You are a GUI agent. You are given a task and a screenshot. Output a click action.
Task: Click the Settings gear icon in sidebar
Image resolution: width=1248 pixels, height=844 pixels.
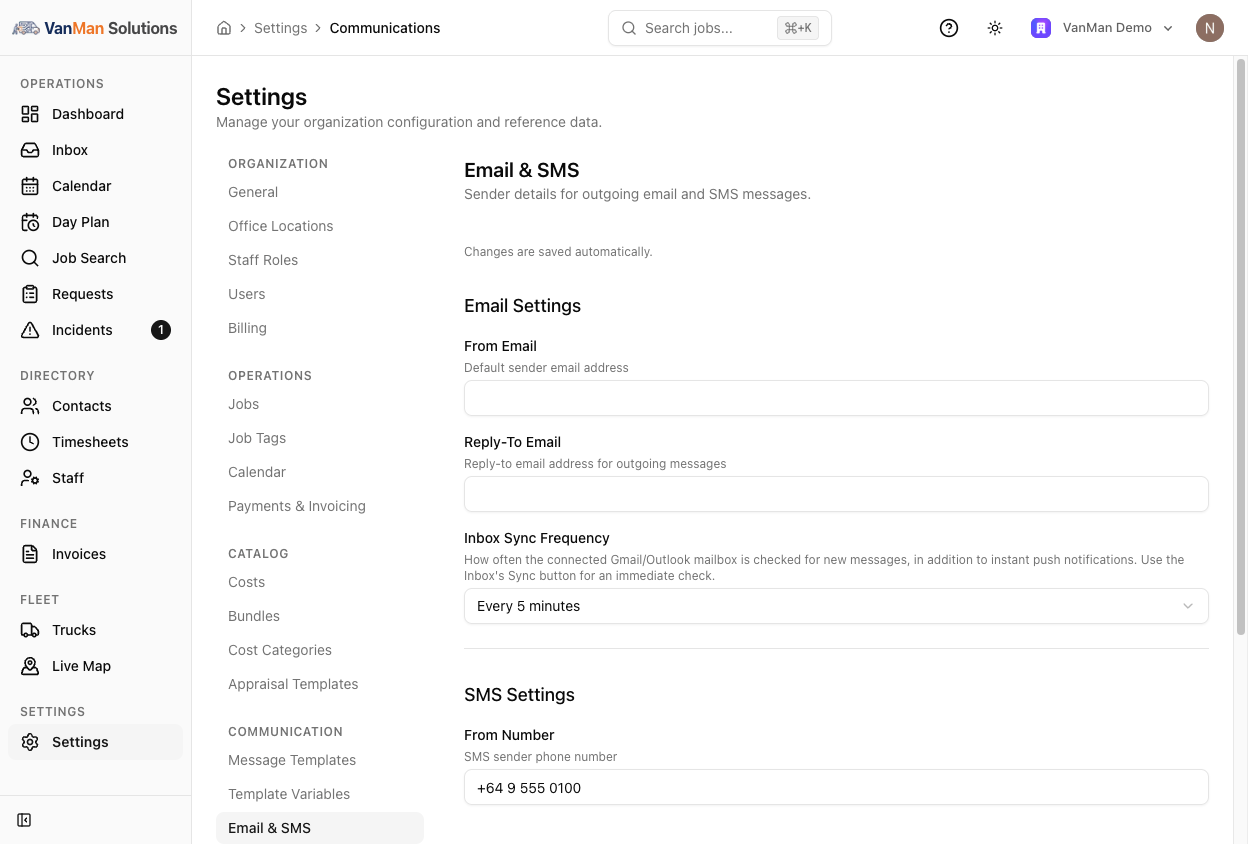[x=30, y=742]
